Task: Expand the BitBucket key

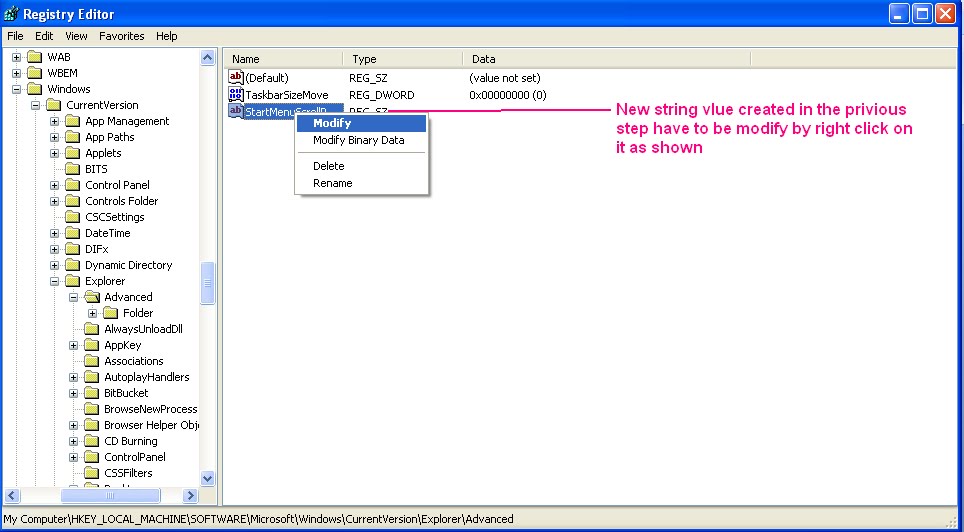Action: click(x=74, y=393)
